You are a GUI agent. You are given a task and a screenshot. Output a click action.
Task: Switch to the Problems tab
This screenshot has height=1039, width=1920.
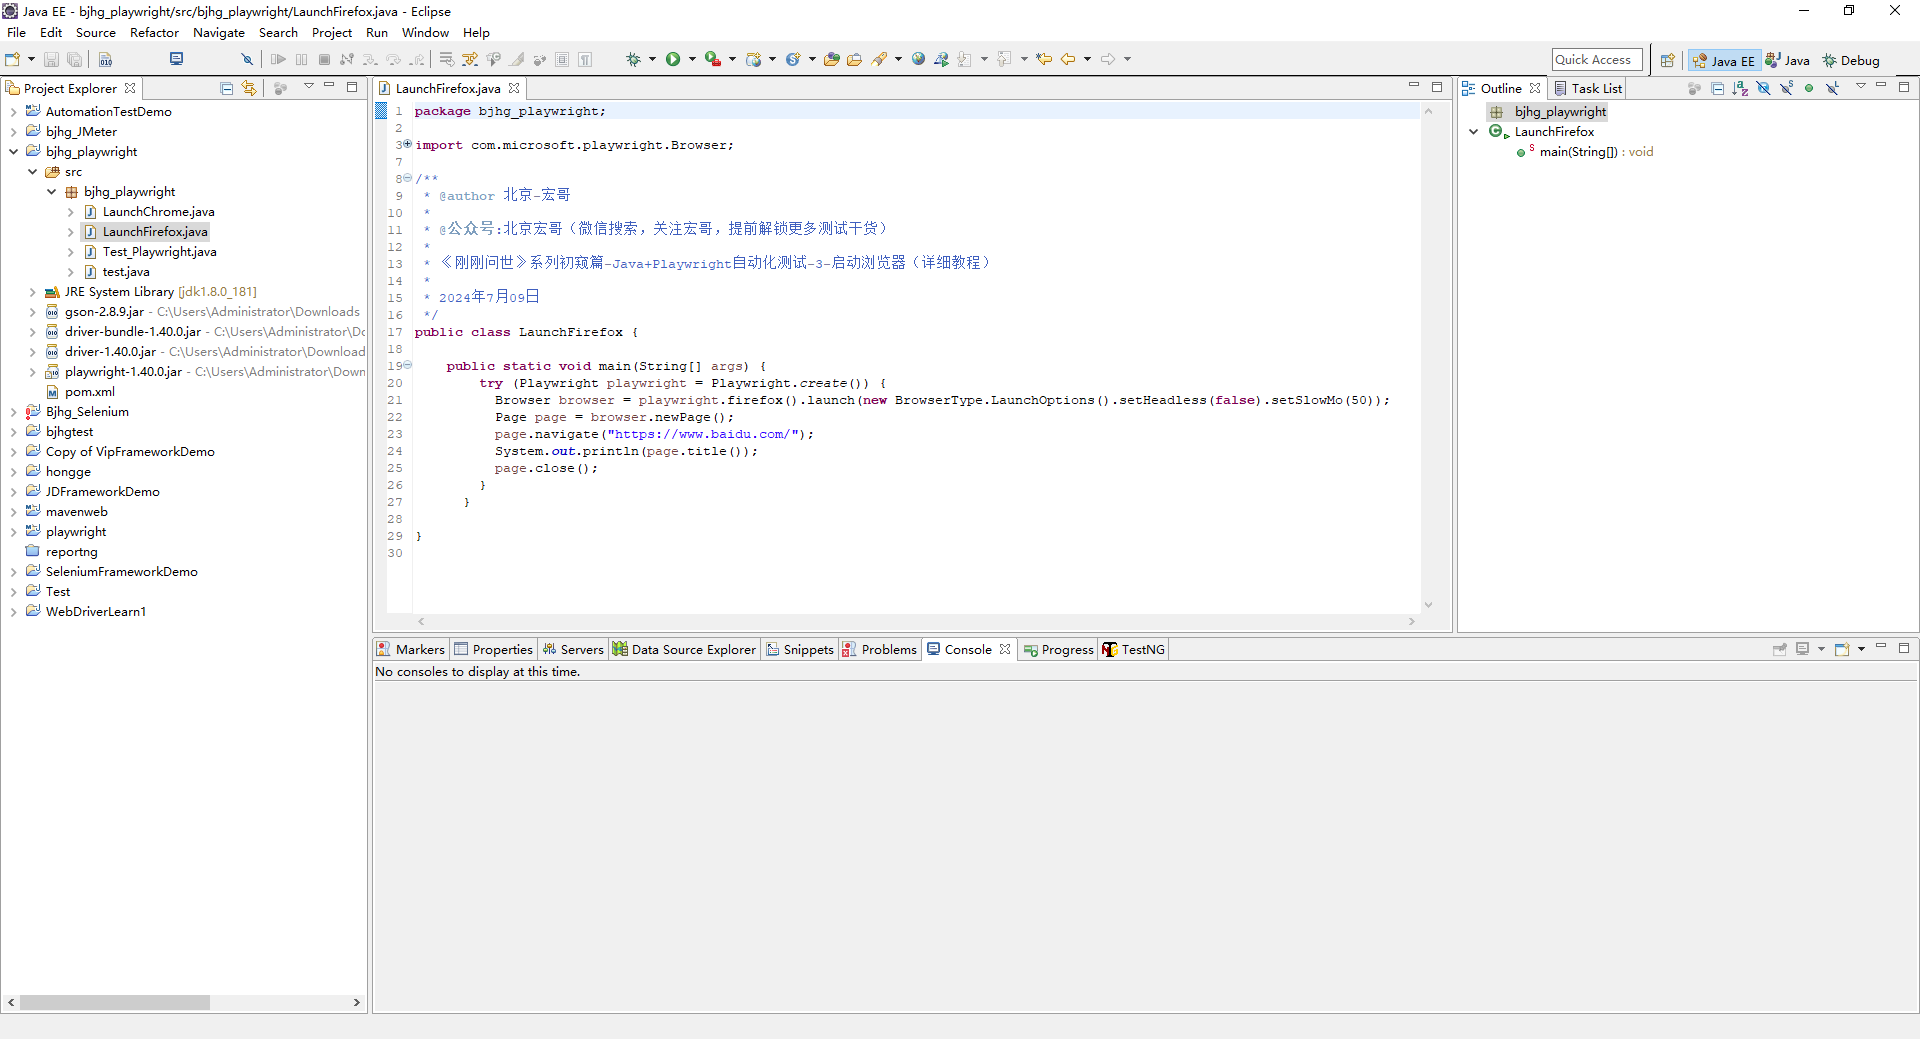(x=880, y=650)
